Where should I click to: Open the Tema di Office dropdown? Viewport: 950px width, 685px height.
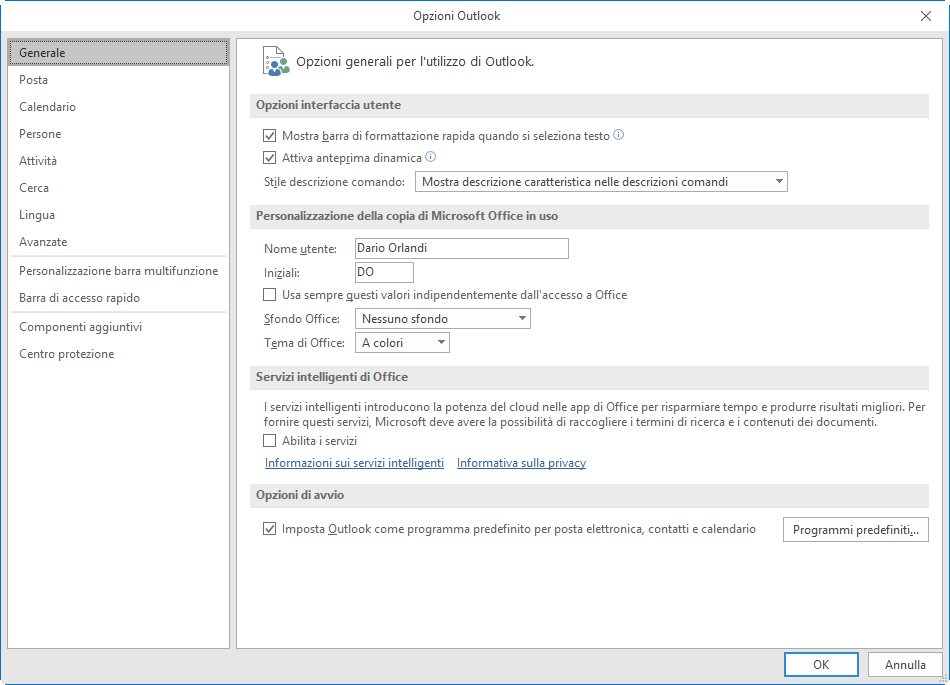tap(402, 343)
